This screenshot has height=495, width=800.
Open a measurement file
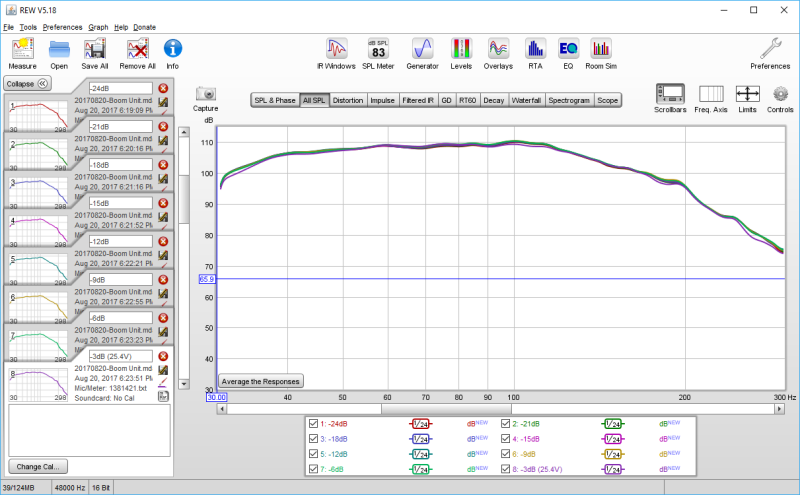pos(59,54)
